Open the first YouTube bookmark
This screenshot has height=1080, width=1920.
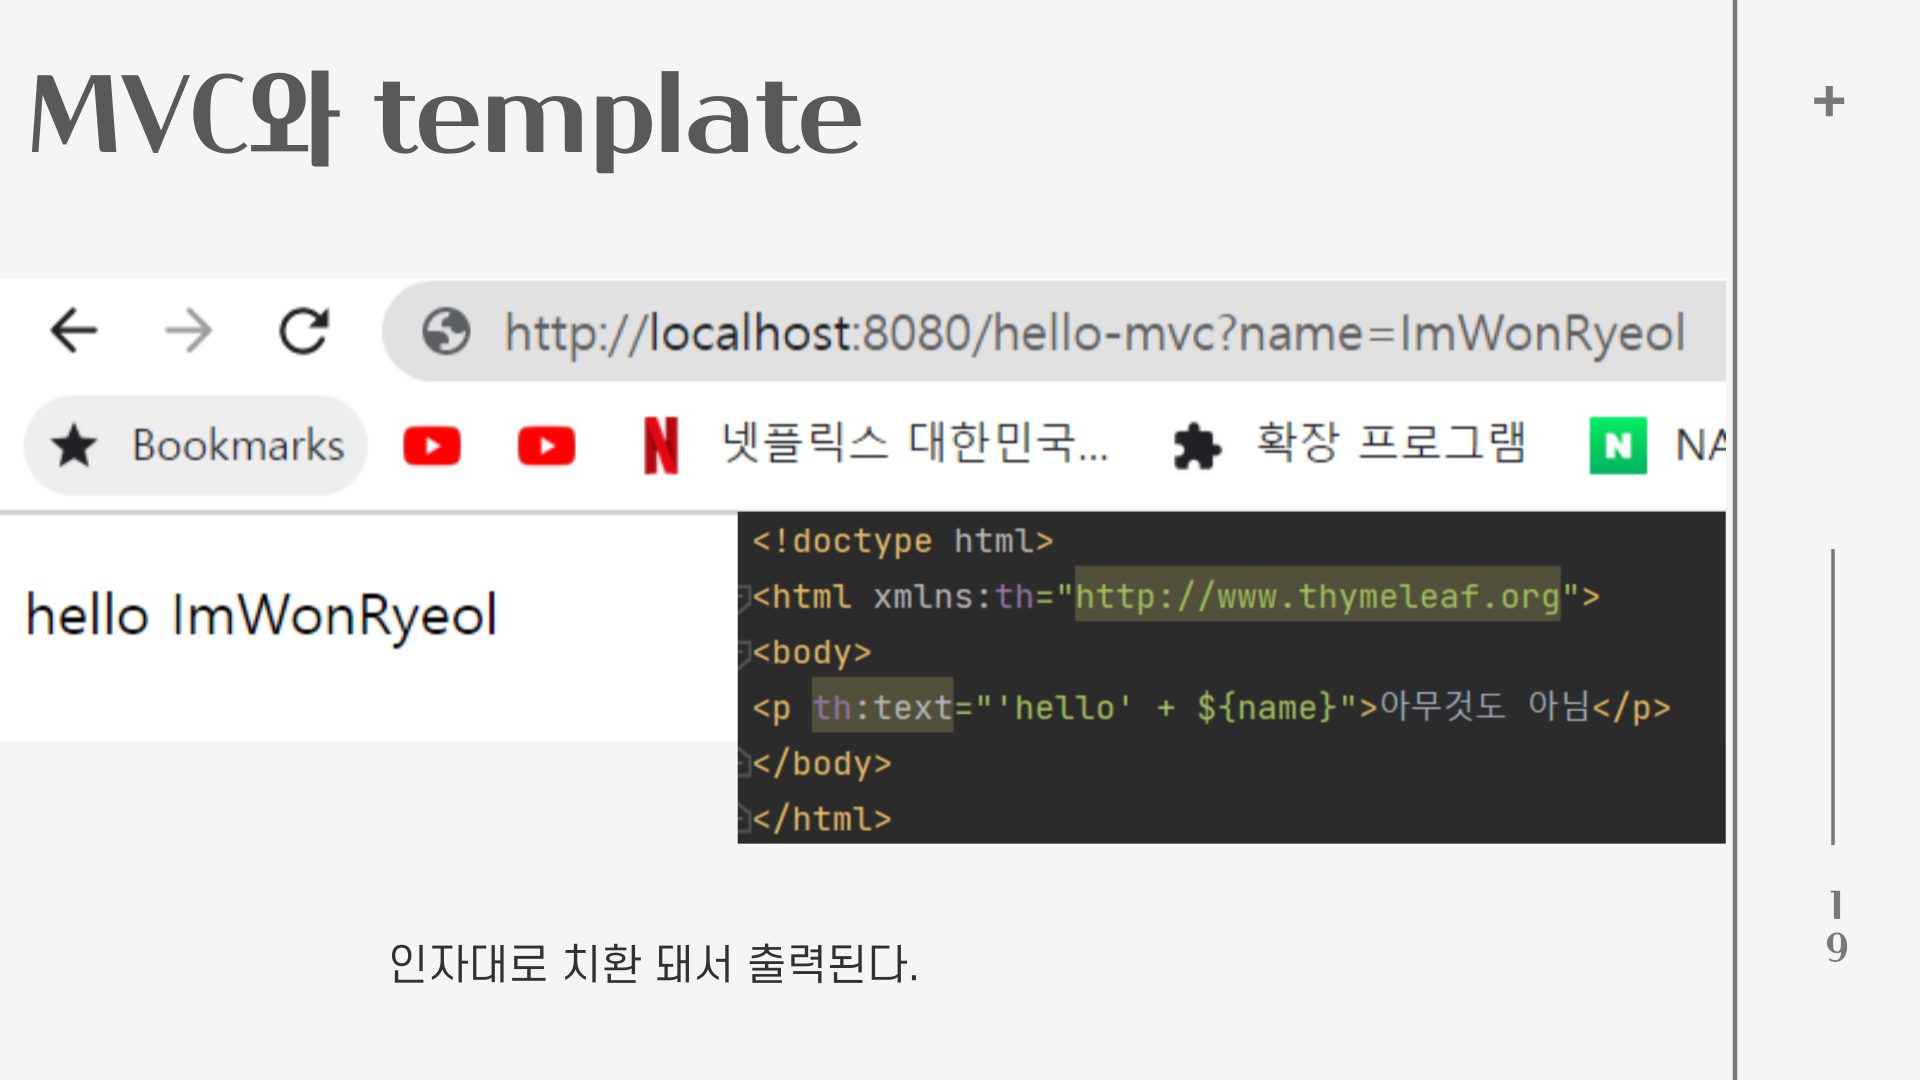pyautogui.click(x=432, y=446)
